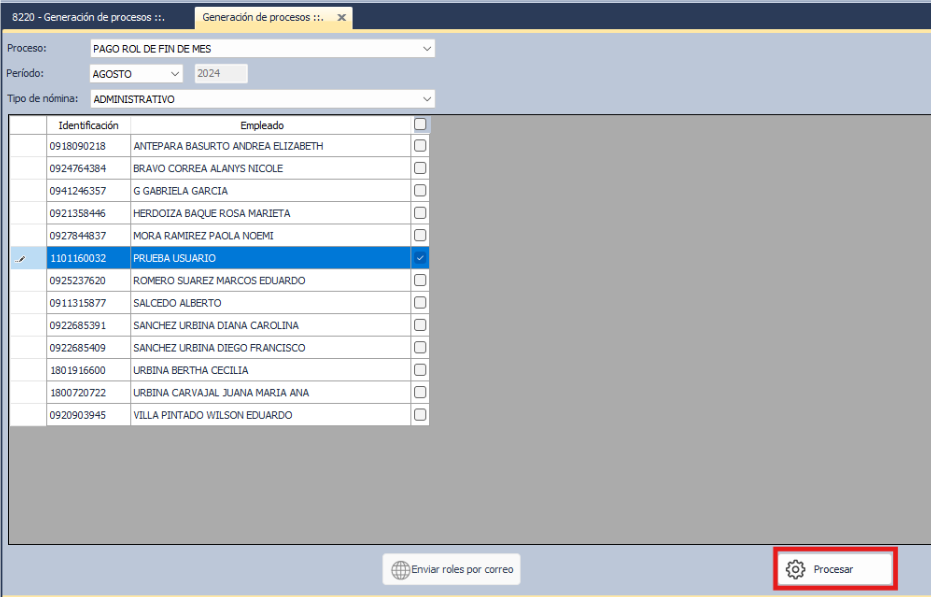Check the box for ANTEPARA BASURTO ANDREA ELIZABETH
The width and height of the screenshot is (931, 597).
point(420,146)
